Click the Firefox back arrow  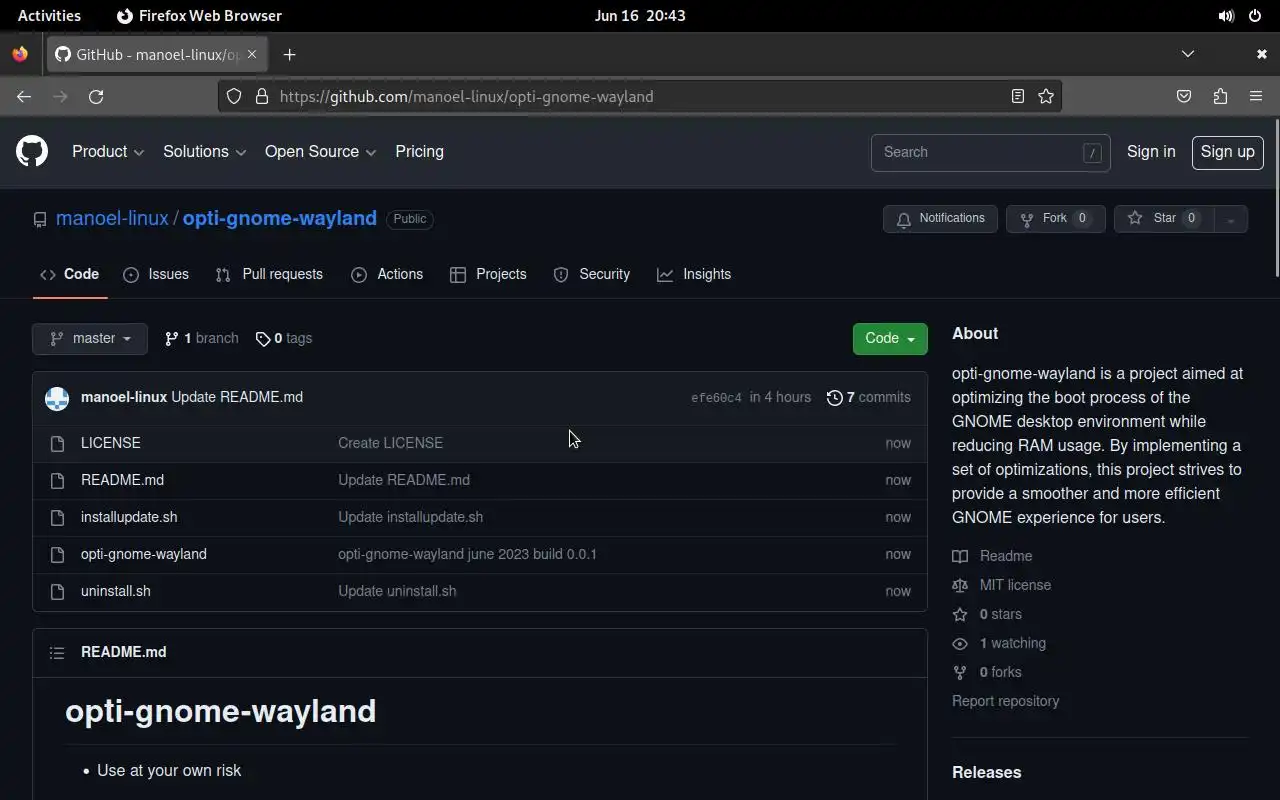point(24,97)
